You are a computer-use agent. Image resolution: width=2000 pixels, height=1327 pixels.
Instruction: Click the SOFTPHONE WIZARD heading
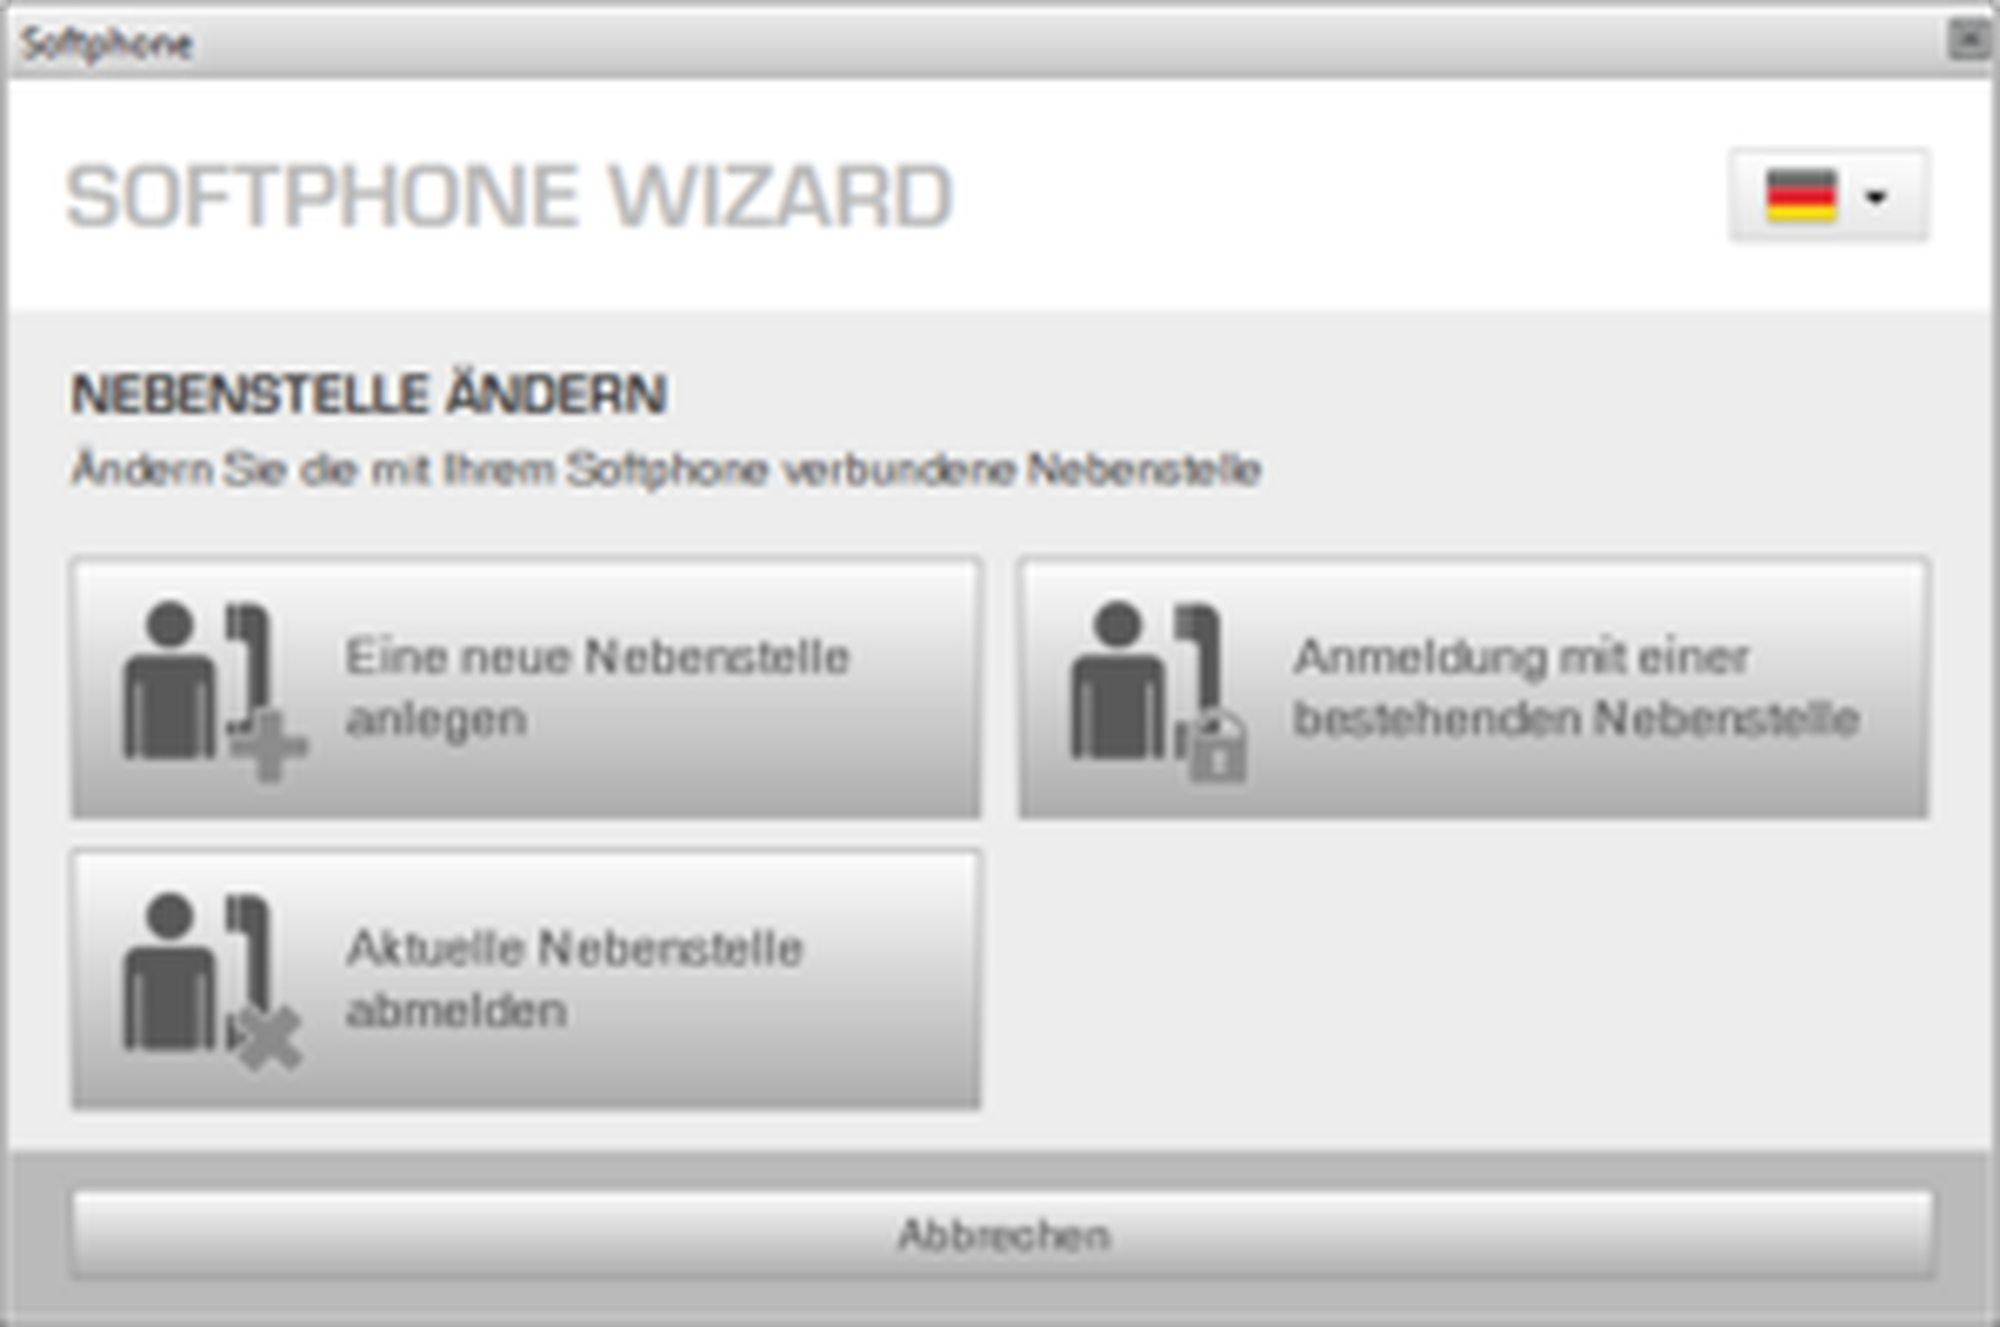509,197
